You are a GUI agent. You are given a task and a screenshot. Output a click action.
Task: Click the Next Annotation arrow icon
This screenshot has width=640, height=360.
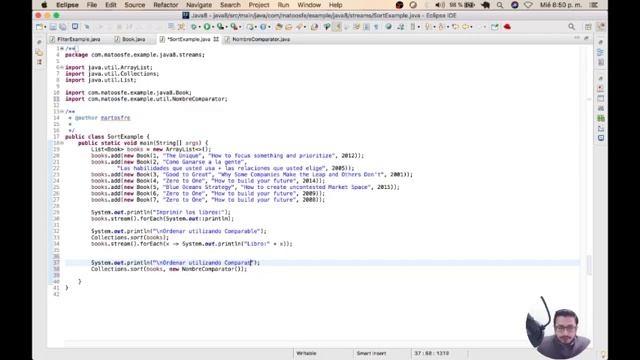427,27
